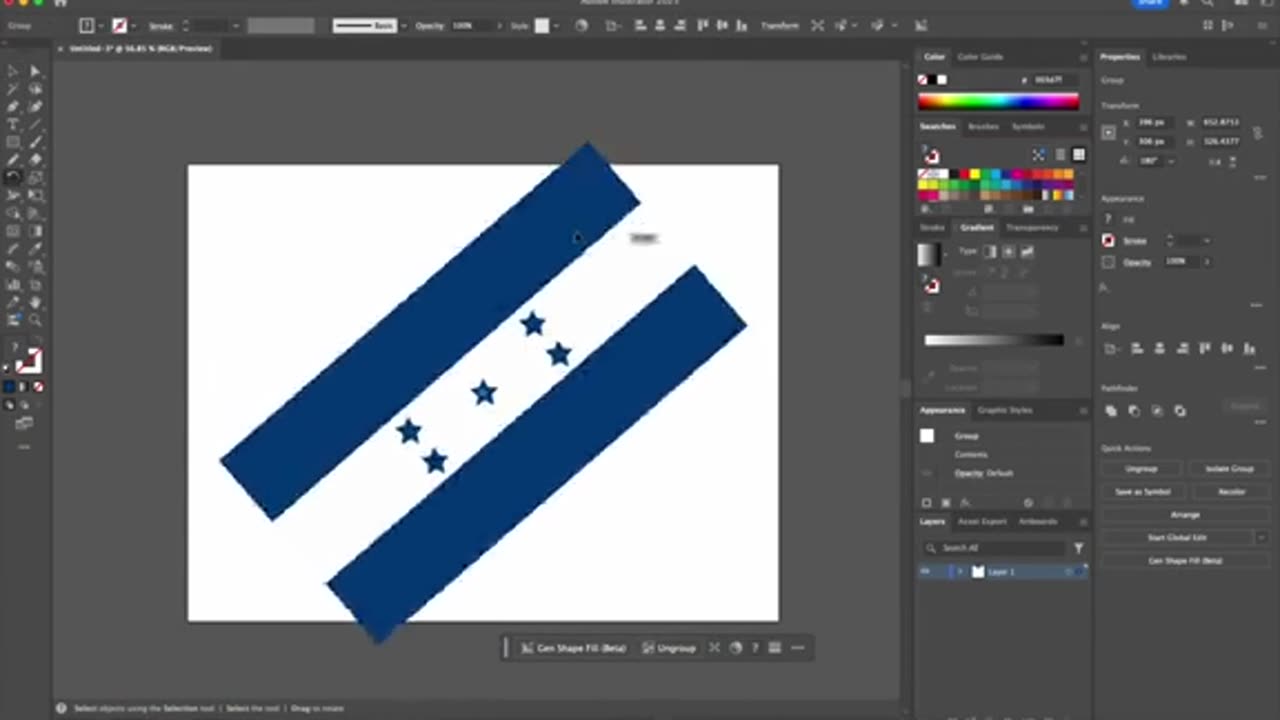Click Ungroup in Quick Actions
Viewport: 1280px width, 720px height.
(x=1141, y=468)
